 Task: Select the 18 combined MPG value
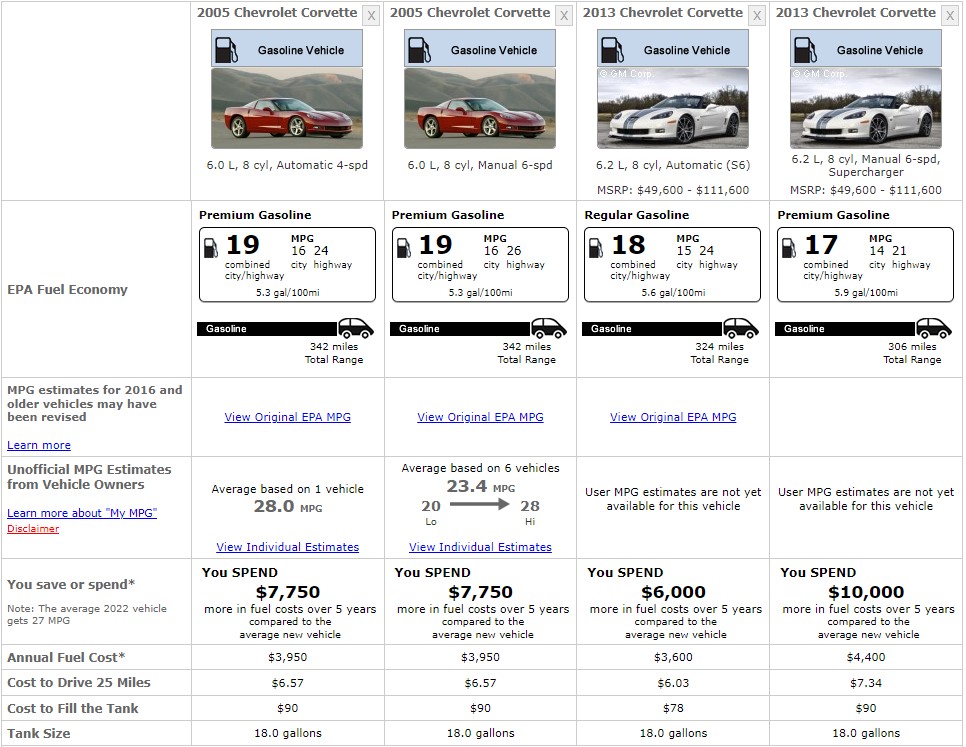point(628,244)
